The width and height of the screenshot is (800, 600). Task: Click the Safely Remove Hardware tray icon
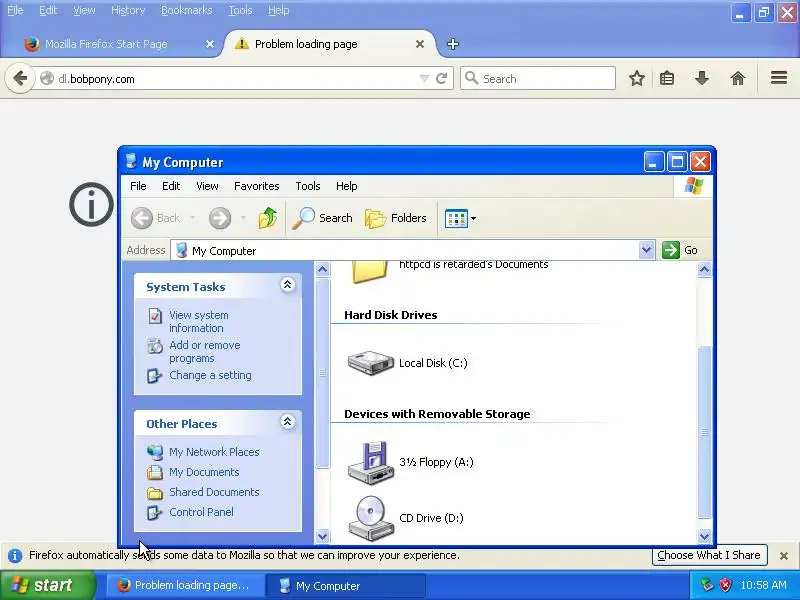click(707, 585)
